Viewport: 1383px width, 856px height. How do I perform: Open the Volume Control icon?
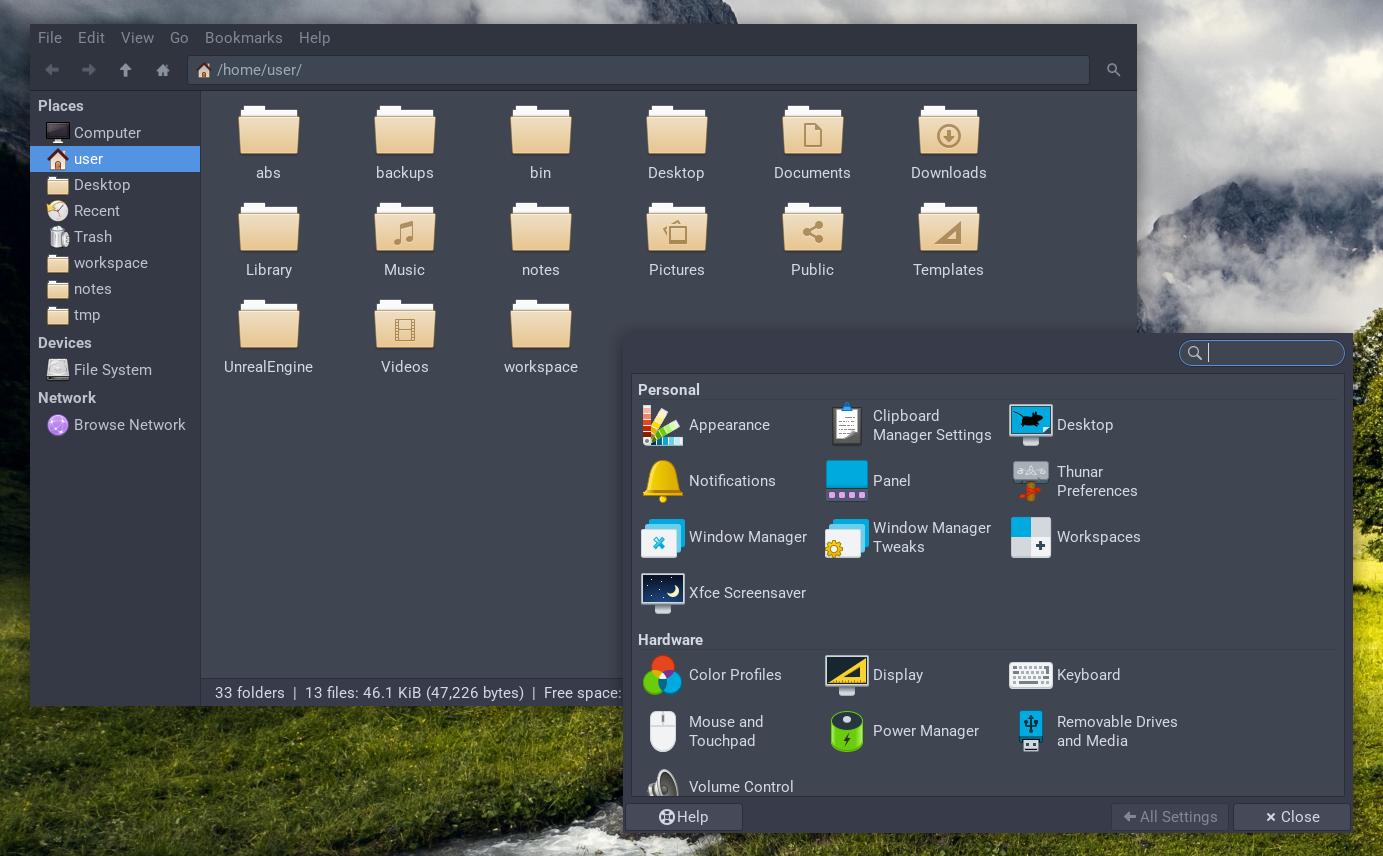[662, 782]
